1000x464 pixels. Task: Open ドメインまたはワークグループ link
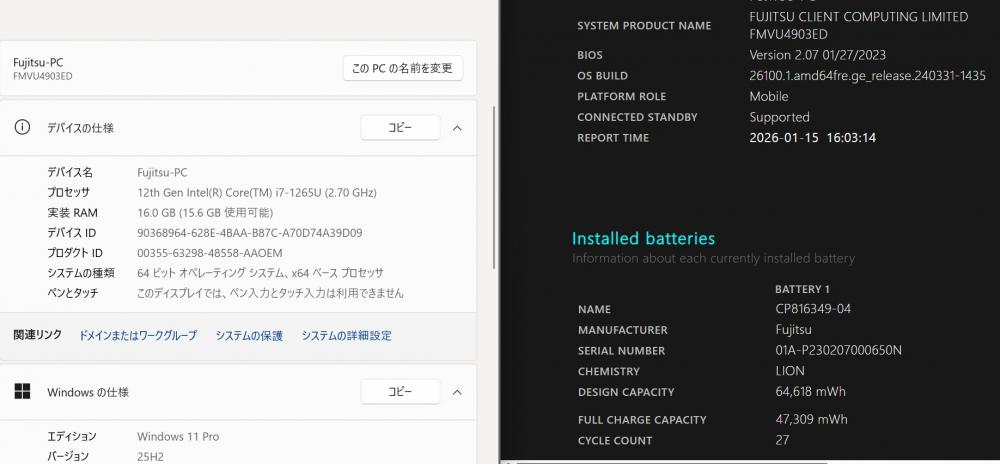click(138, 336)
